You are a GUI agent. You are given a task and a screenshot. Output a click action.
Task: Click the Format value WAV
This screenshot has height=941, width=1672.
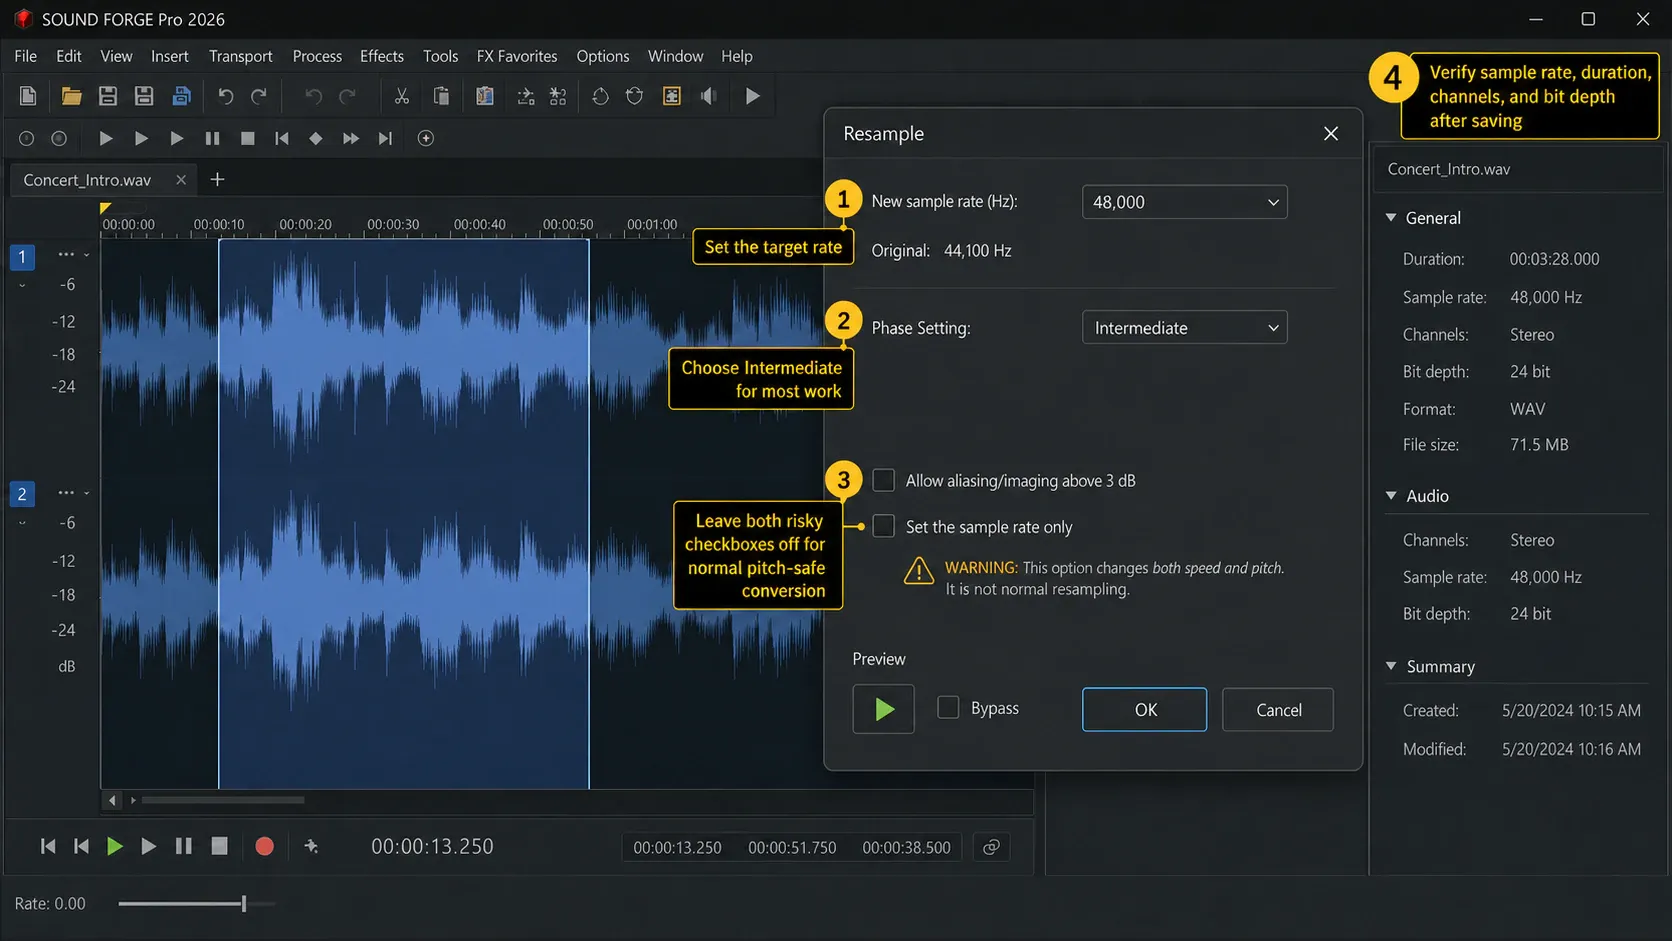(1528, 408)
